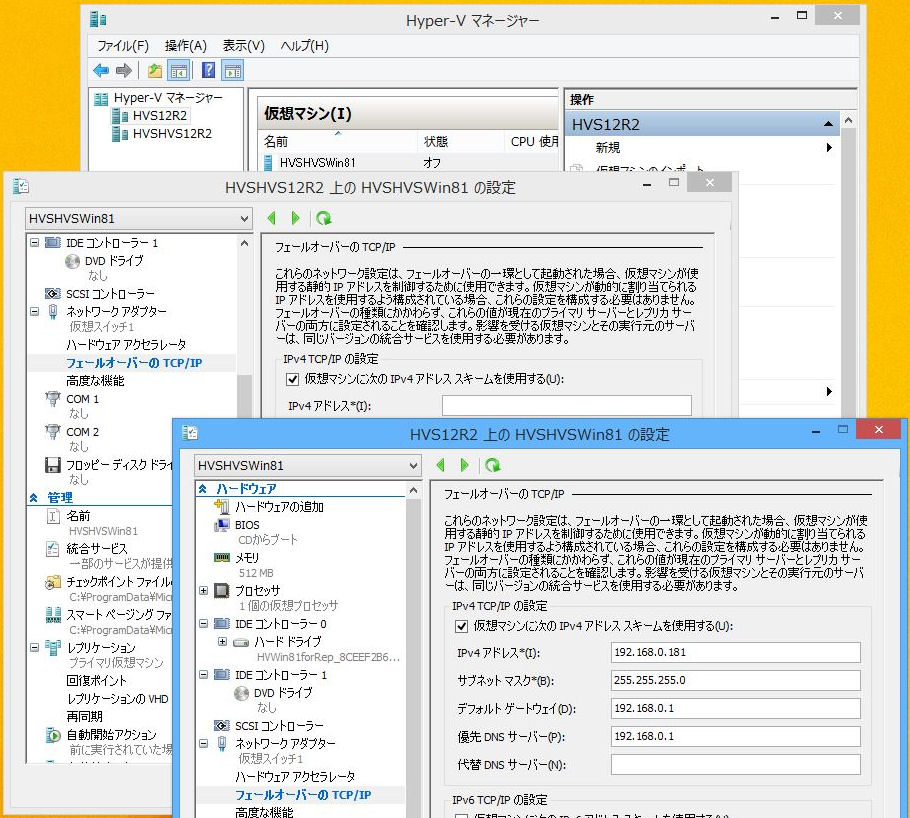
Task: Click the refresh icon in HVSHVS12R2 settings window
Action: [x=323, y=218]
